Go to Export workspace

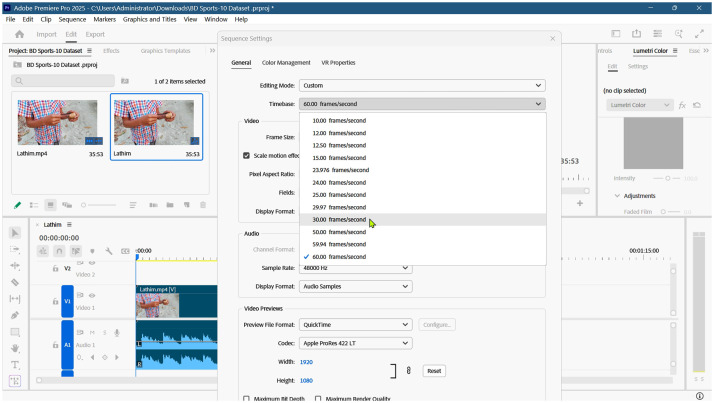tap(95, 35)
